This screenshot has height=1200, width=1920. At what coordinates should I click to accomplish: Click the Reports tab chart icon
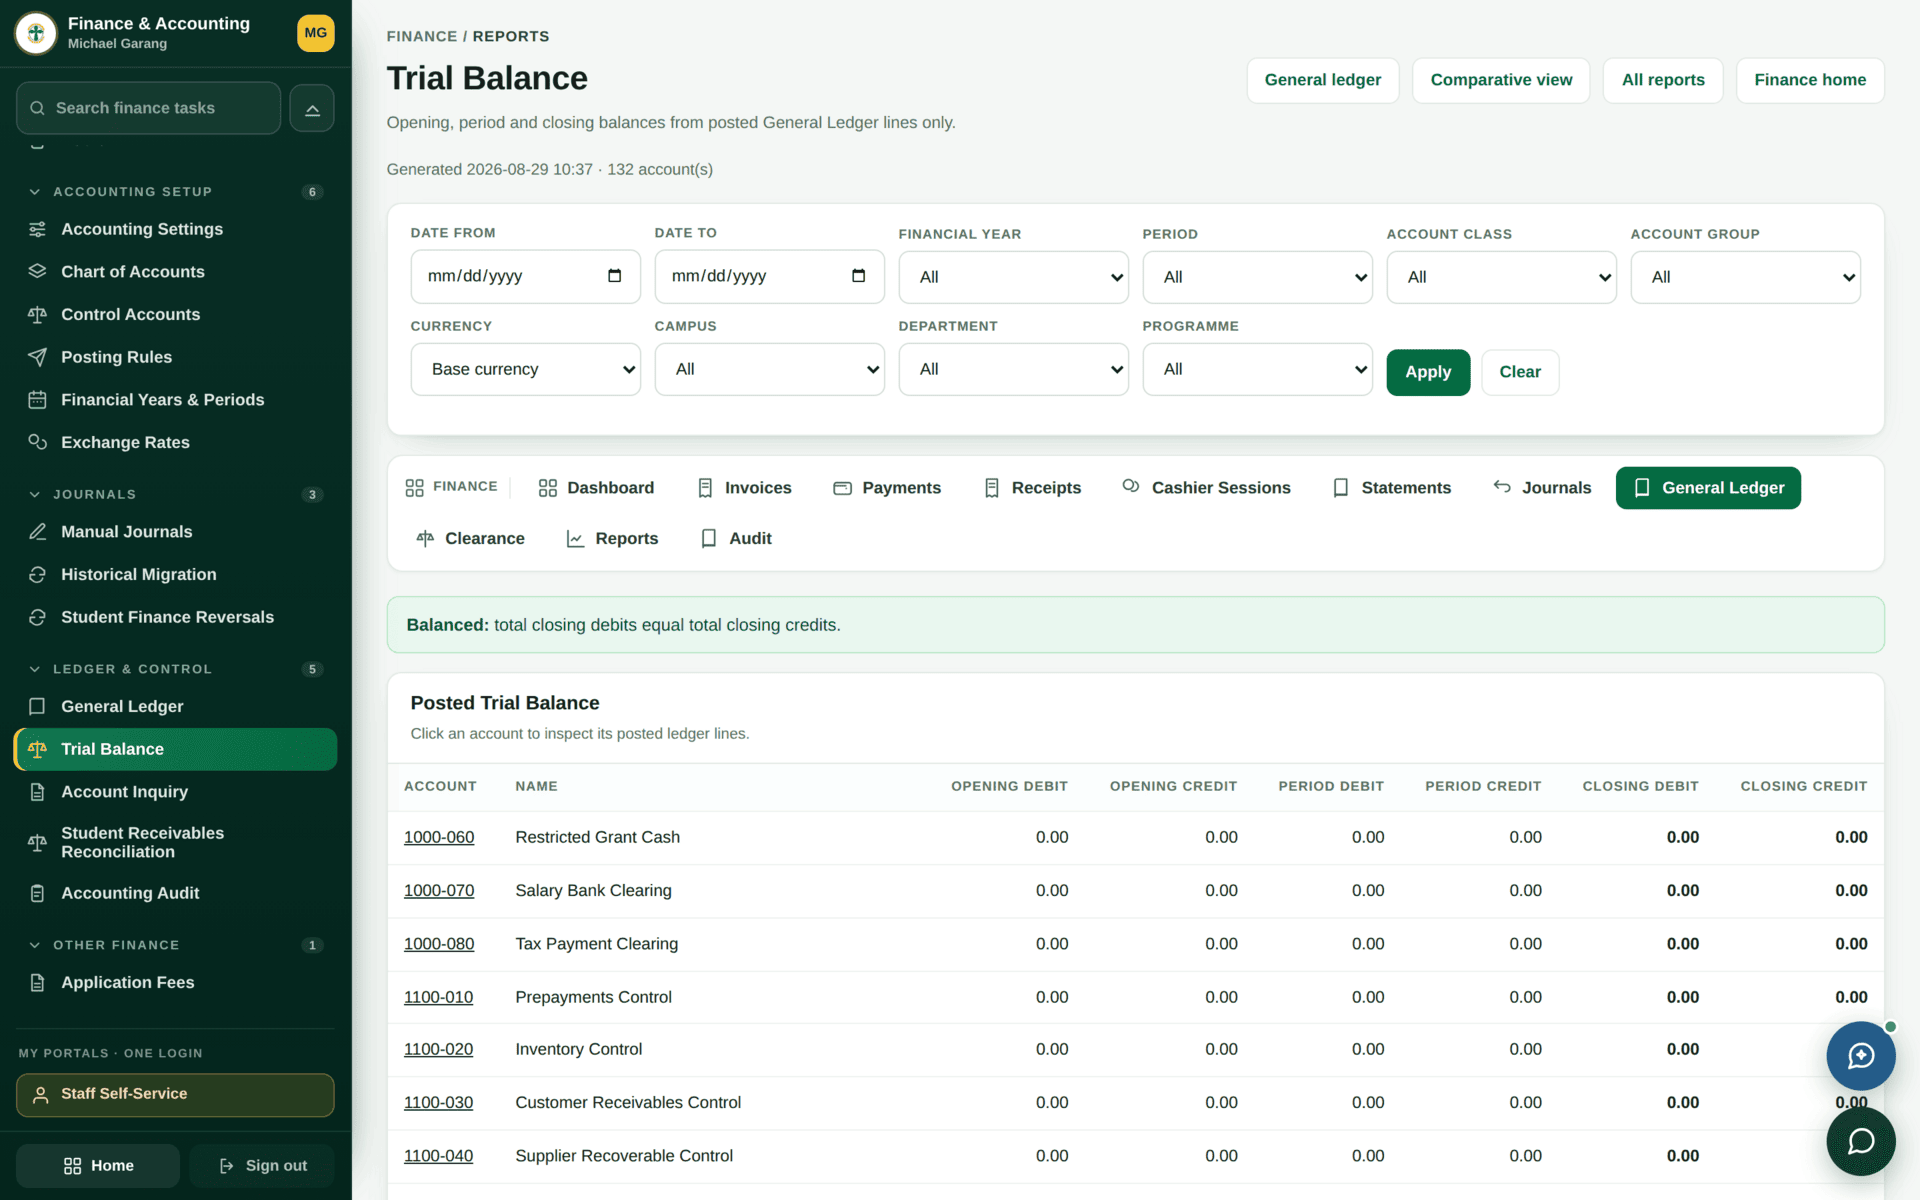click(x=575, y=539)
